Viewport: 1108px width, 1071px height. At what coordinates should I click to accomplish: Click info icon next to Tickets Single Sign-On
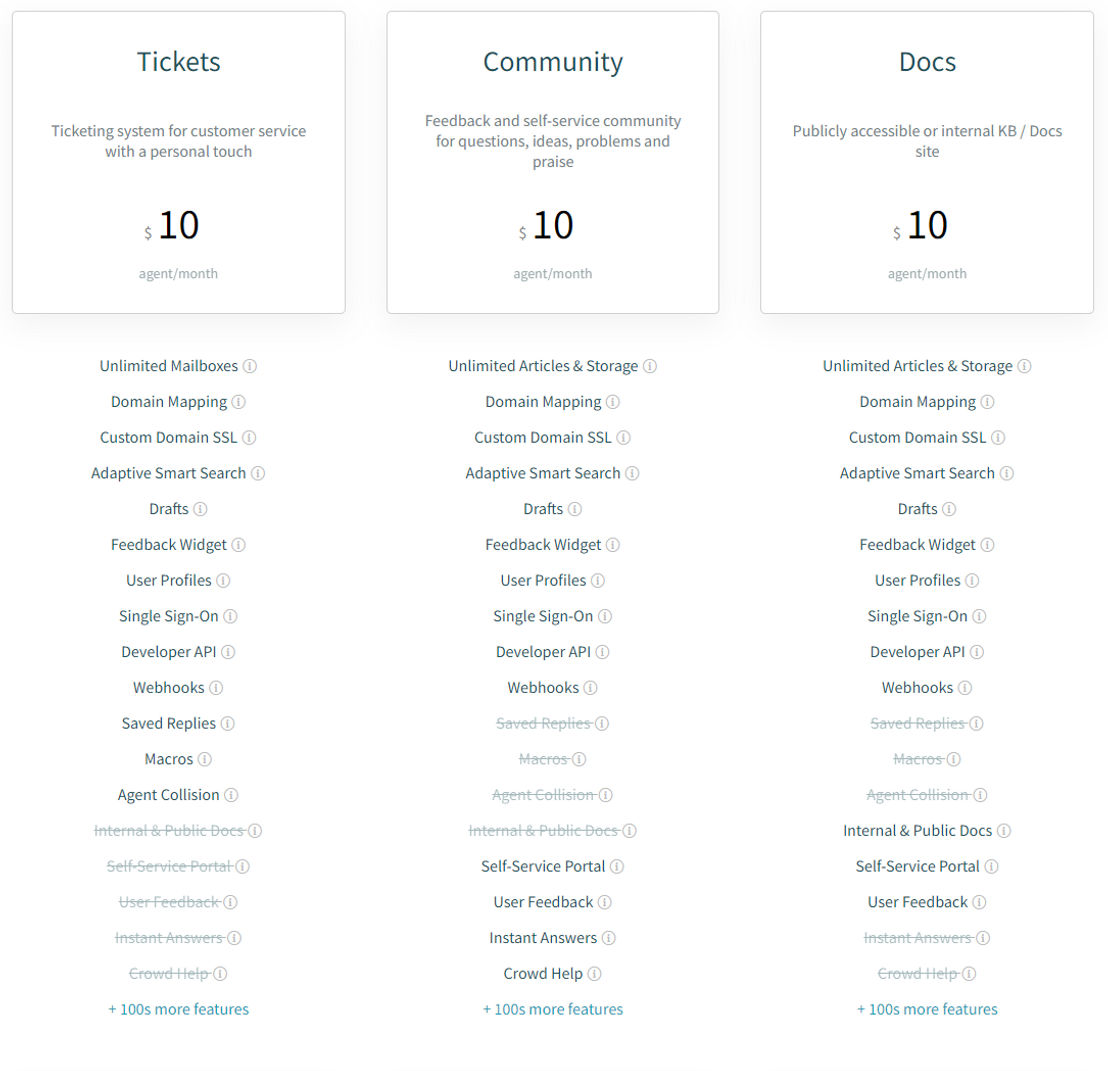coord(230,616)
